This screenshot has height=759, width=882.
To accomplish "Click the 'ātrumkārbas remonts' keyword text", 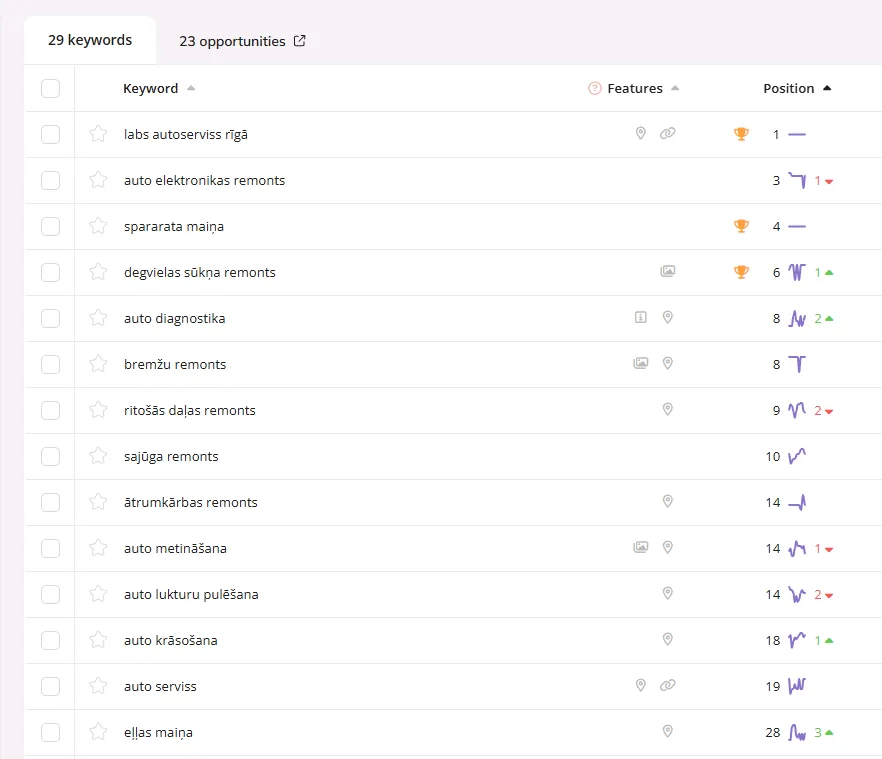I will coord(191,502).
